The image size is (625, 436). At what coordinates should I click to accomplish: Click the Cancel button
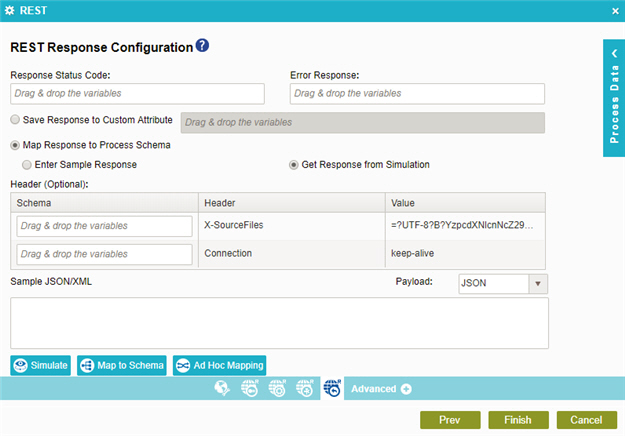[587, 420]
